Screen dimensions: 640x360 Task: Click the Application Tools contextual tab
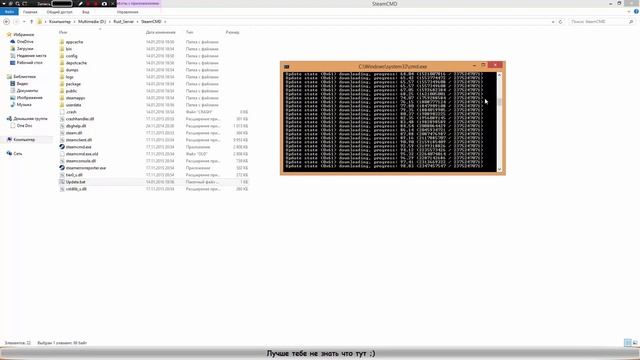click(x=139, y=3)
